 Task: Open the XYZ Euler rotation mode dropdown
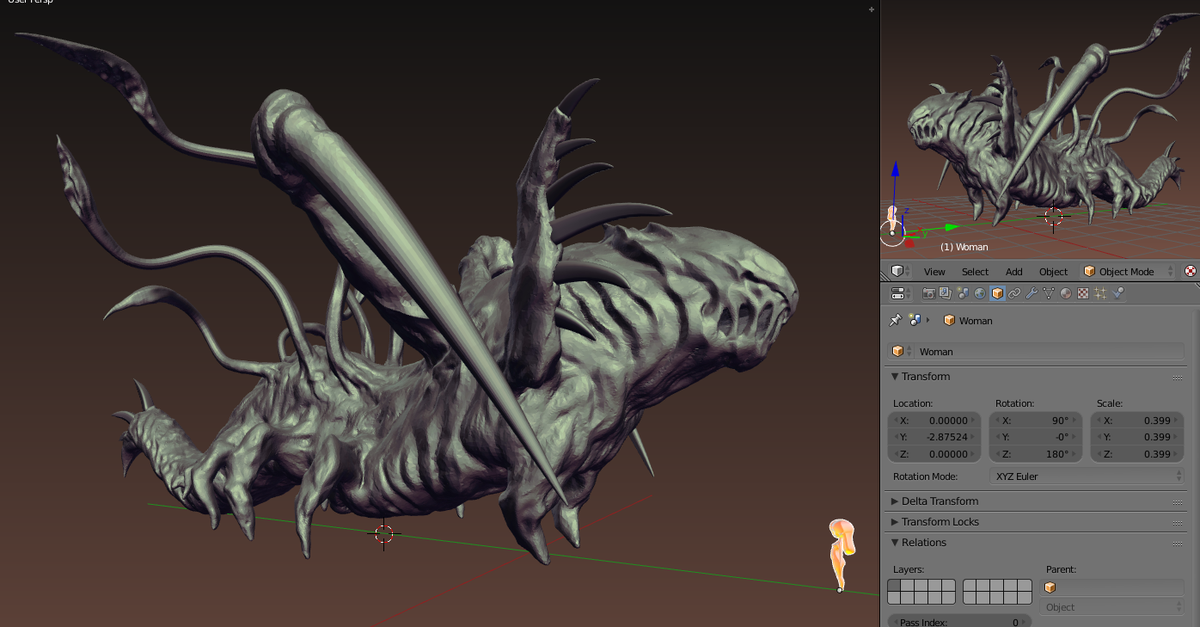point(1088,477)
